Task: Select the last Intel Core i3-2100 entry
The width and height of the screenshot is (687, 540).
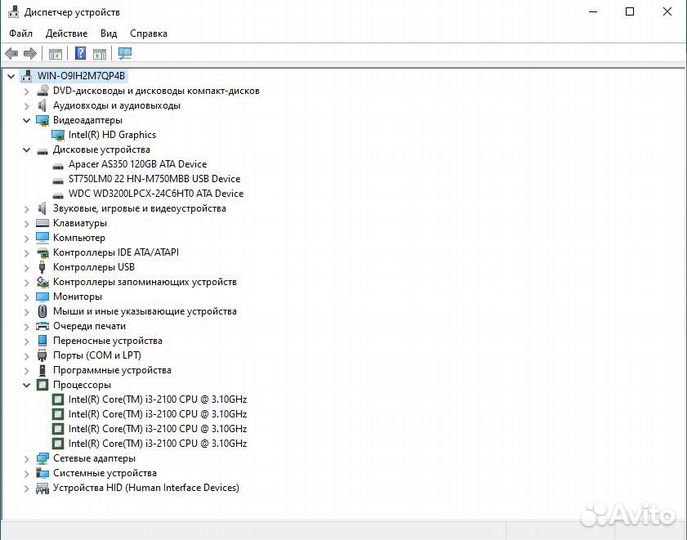Action: [158, 444]
